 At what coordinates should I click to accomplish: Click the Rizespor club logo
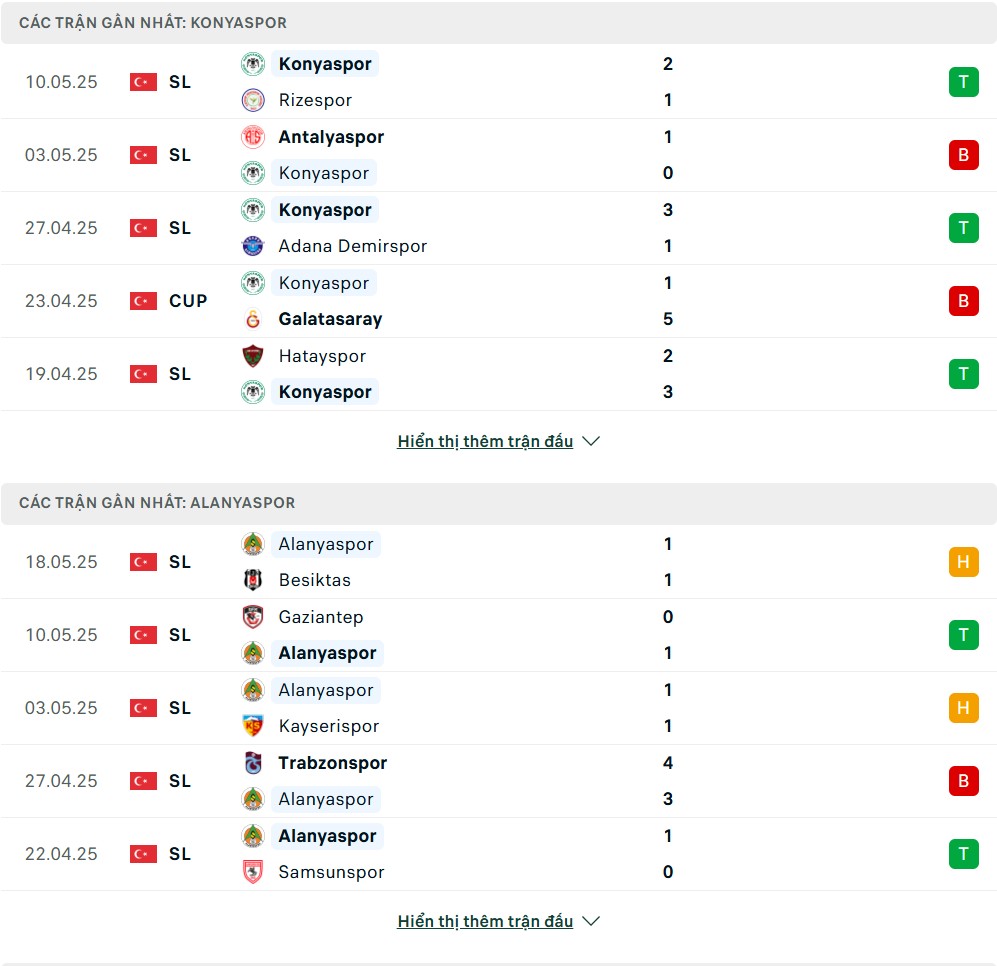click(253, 100)
